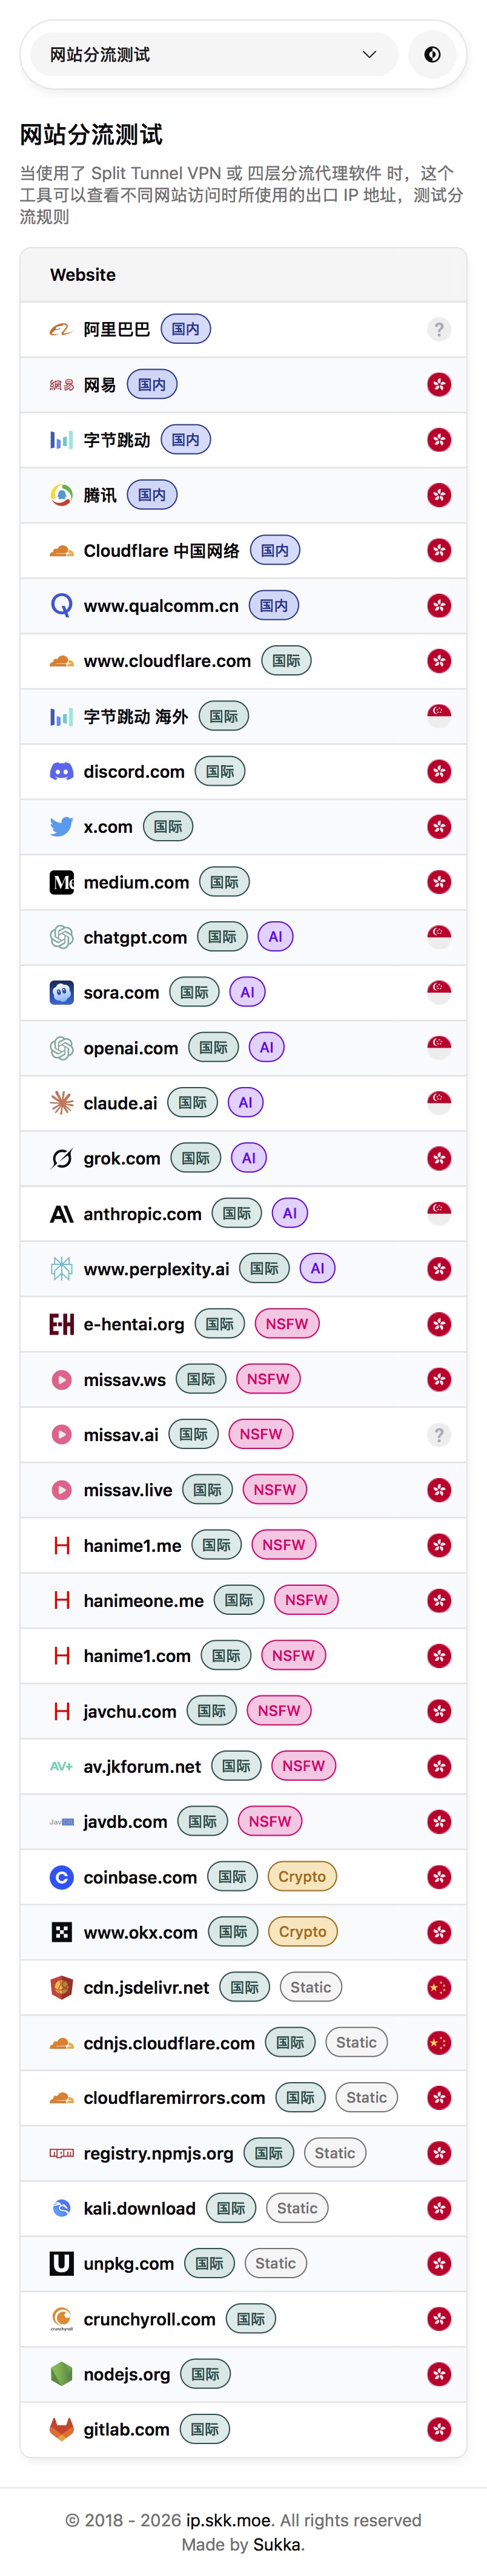
Task: Toggle the dark mode theme button
Action: [x=432, y=54]
